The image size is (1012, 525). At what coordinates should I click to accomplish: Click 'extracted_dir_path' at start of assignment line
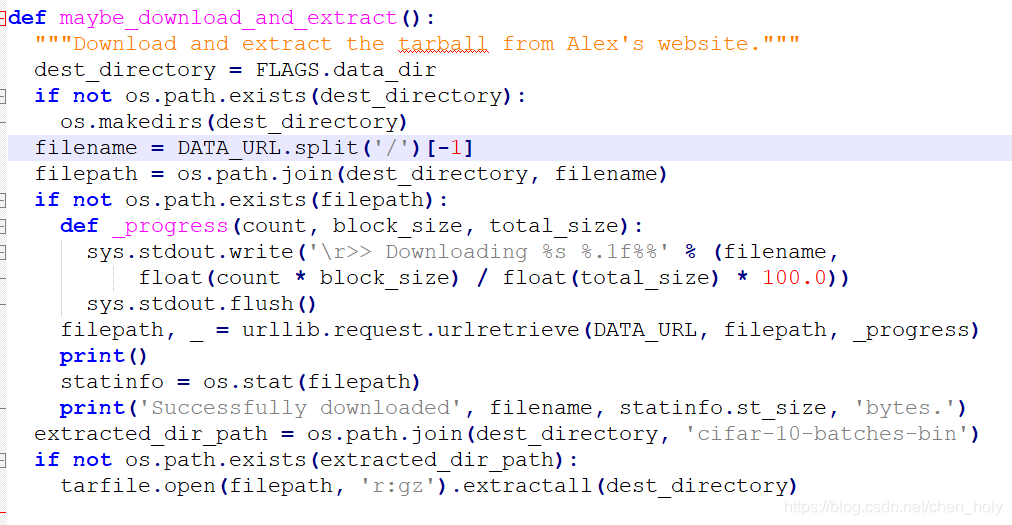click(150, 433)
